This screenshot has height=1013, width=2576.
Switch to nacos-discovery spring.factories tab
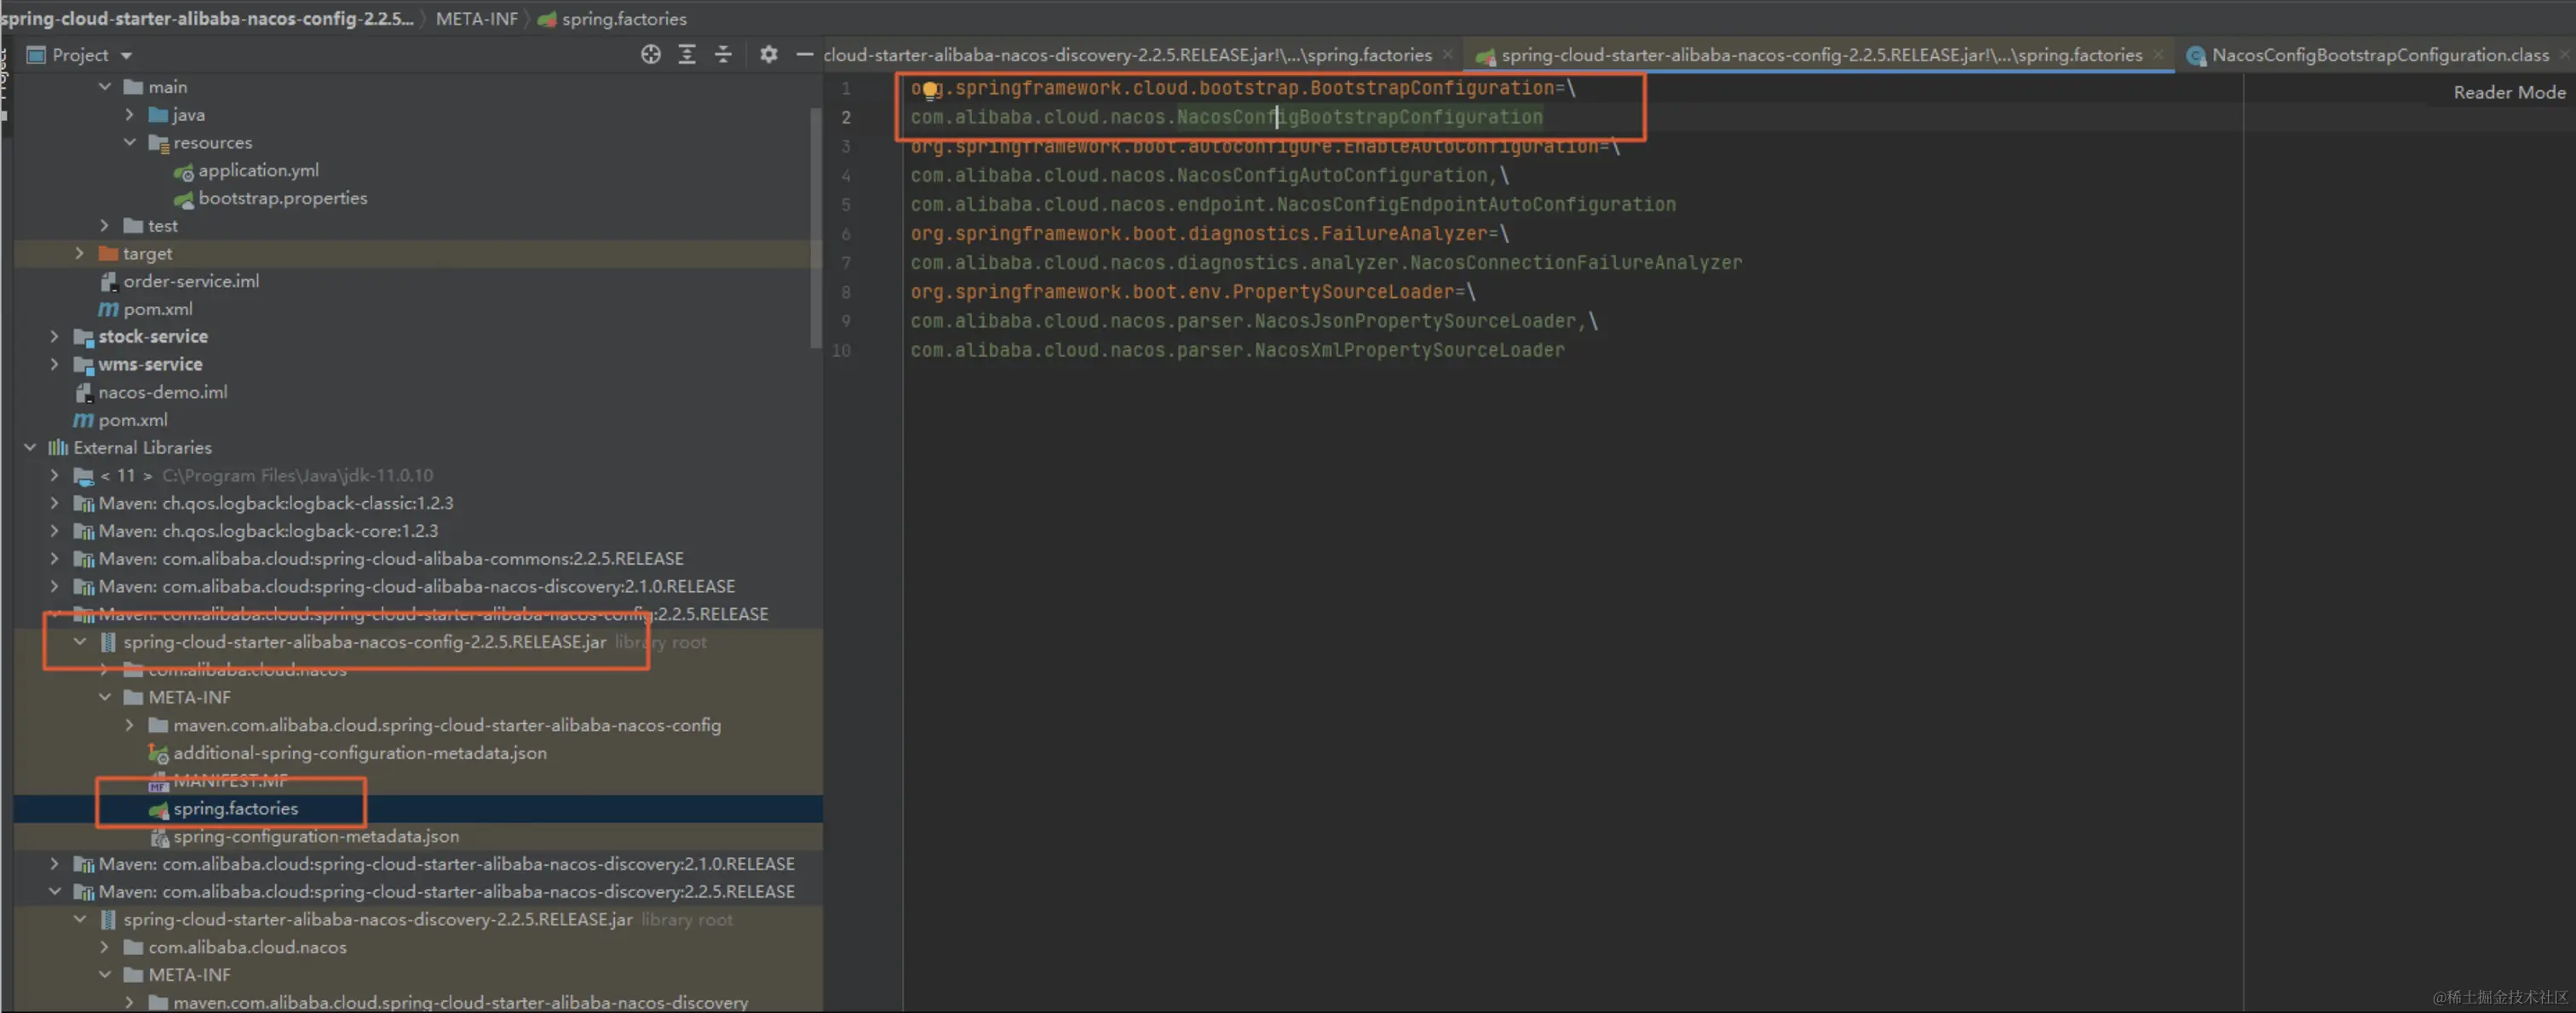[x=1127, y=55]
